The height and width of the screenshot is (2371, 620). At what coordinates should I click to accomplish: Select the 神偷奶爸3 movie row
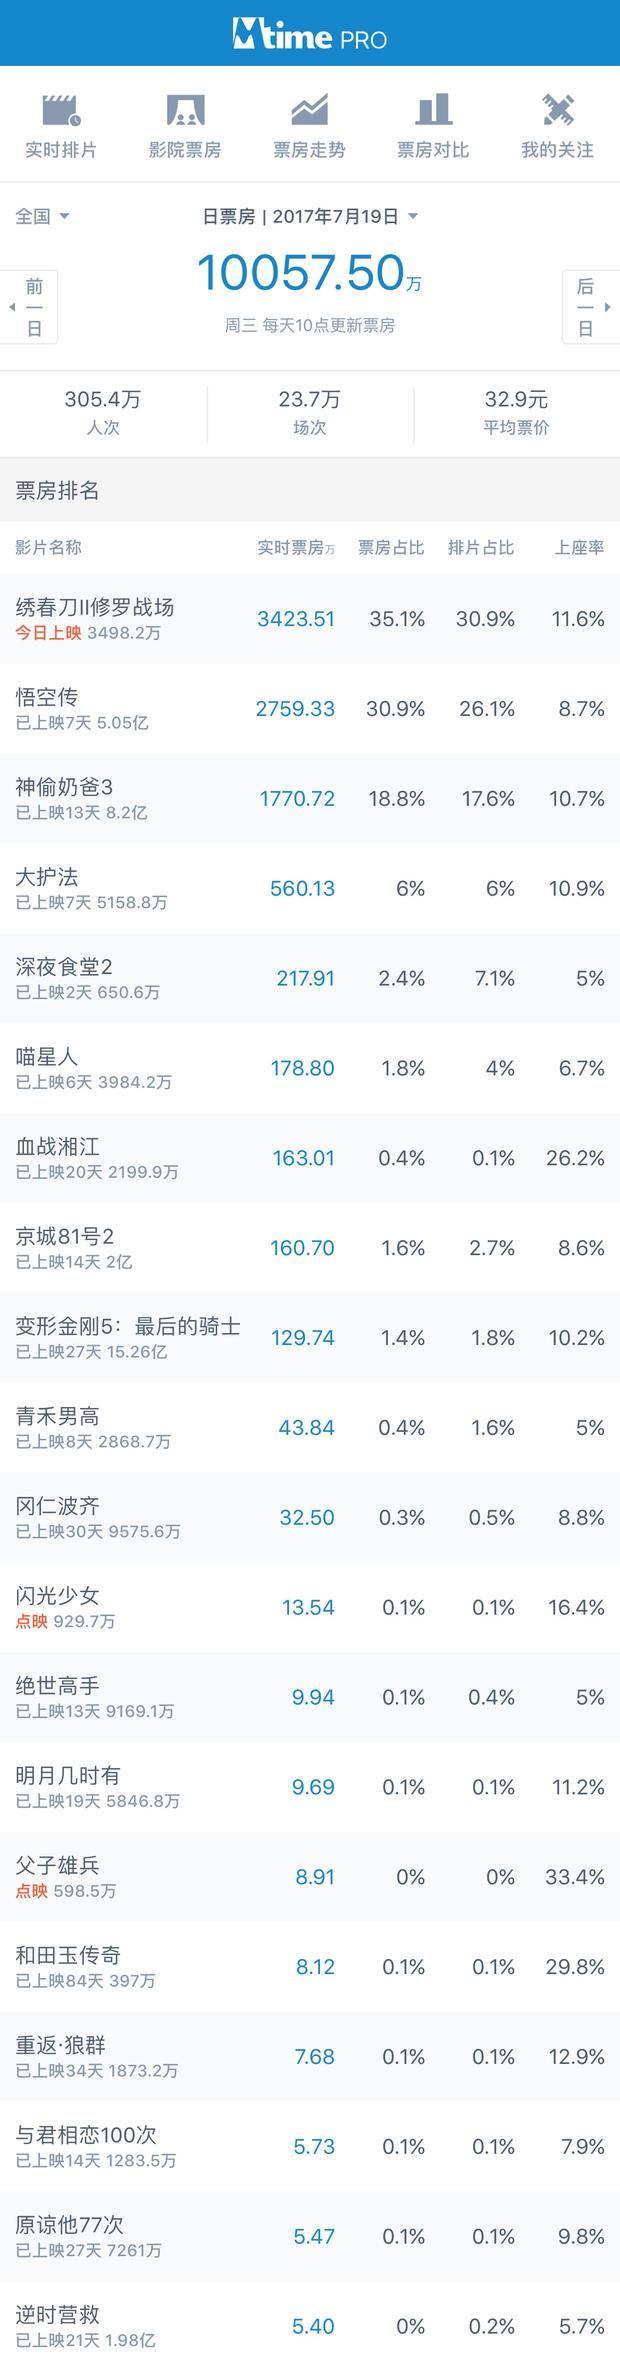[x=310, y=799]
